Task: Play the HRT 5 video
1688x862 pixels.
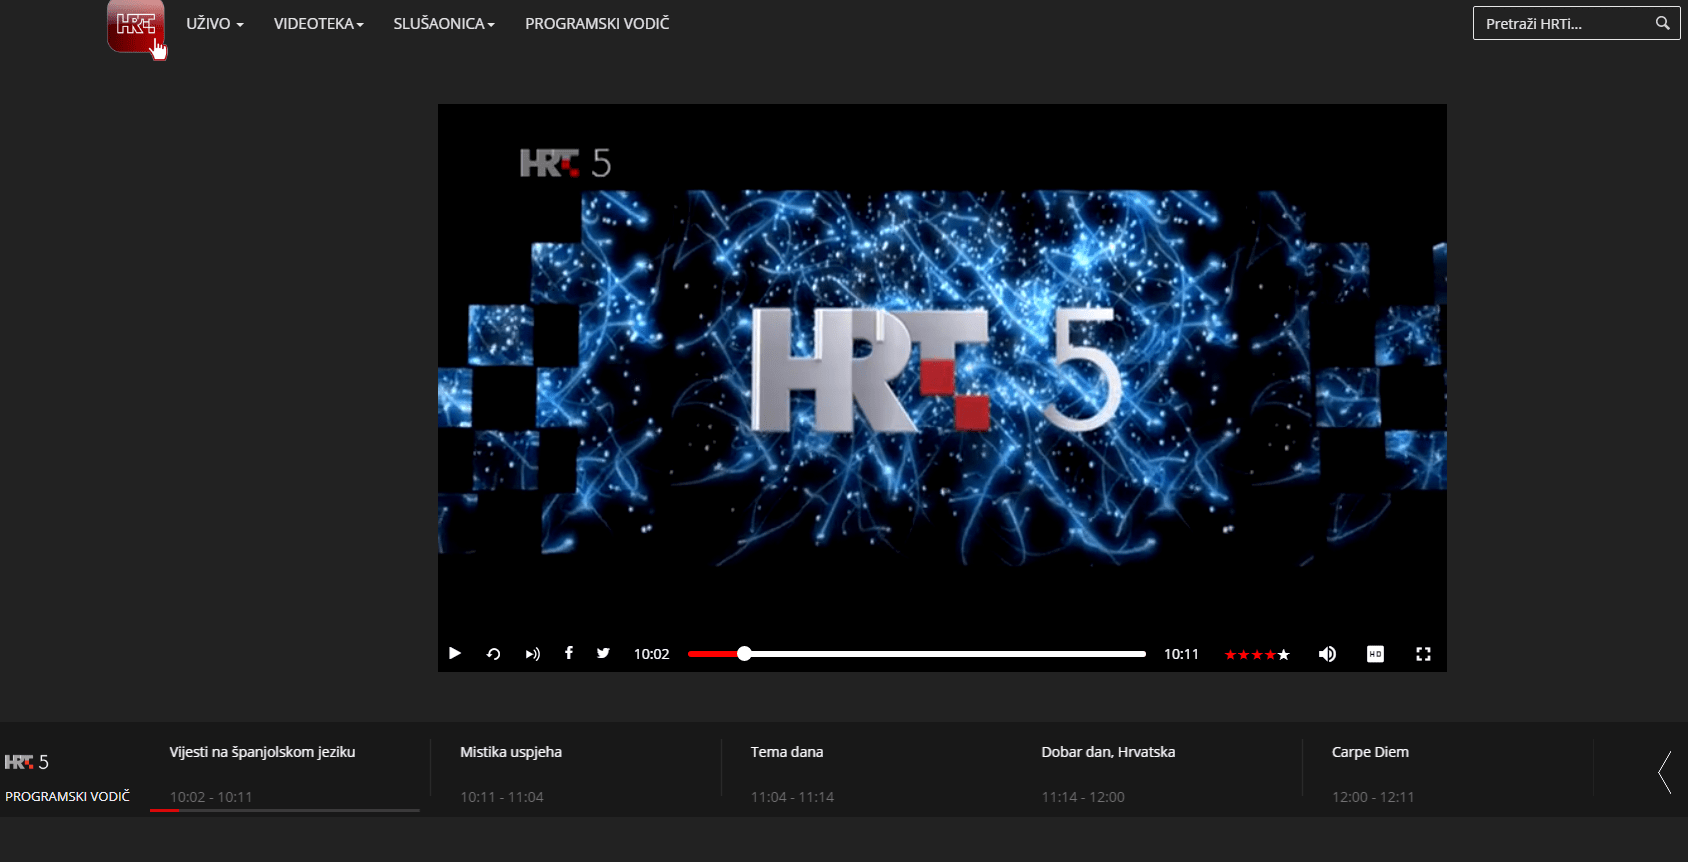Action: coord(455,653)
